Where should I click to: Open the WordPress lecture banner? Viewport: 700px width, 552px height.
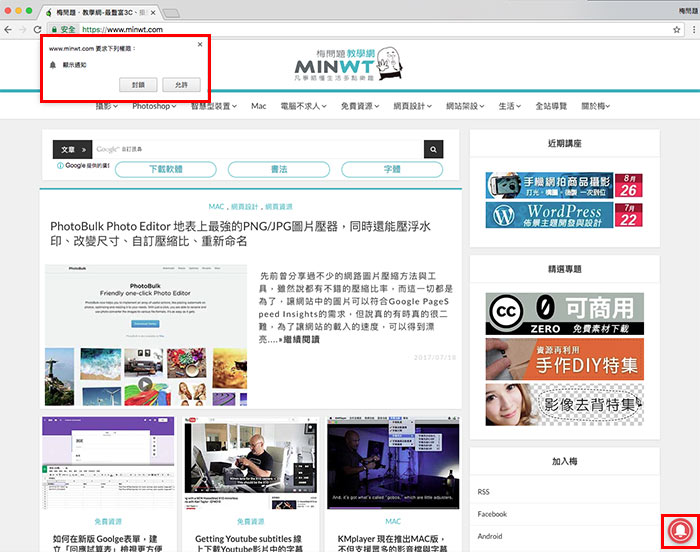pos(564,215)
